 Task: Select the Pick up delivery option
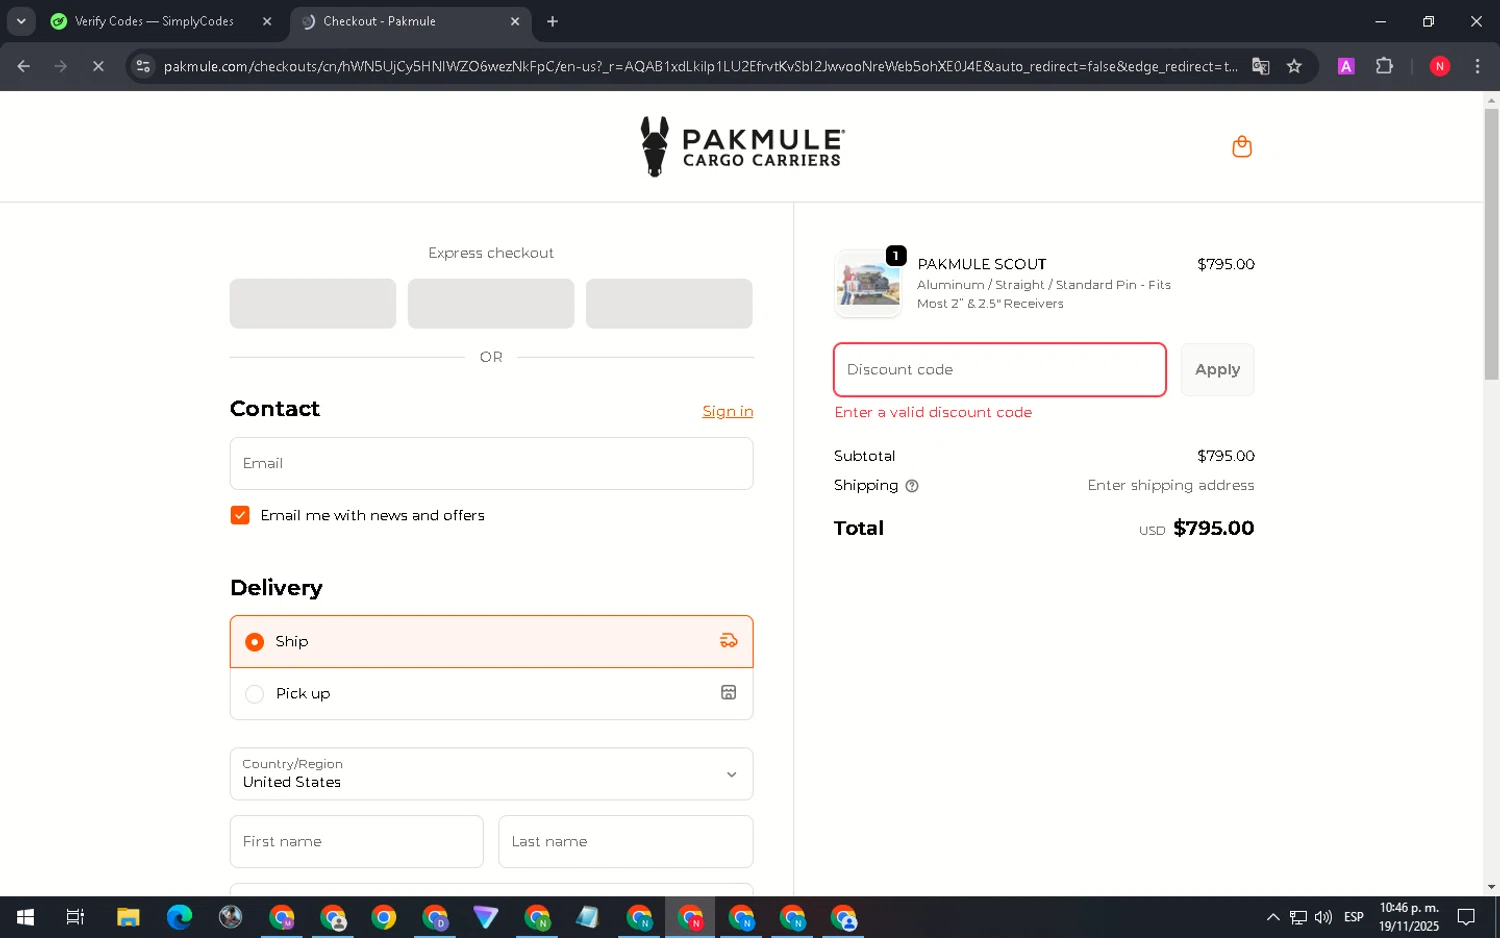click(x=491, y=693)
